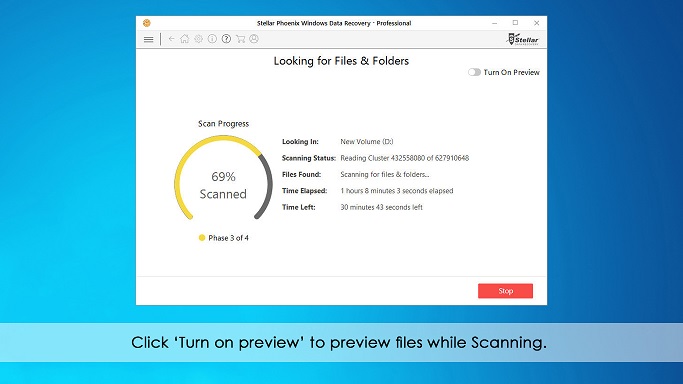Maximize the data recovery window
The image size is (683, 384).
point(515,23)
